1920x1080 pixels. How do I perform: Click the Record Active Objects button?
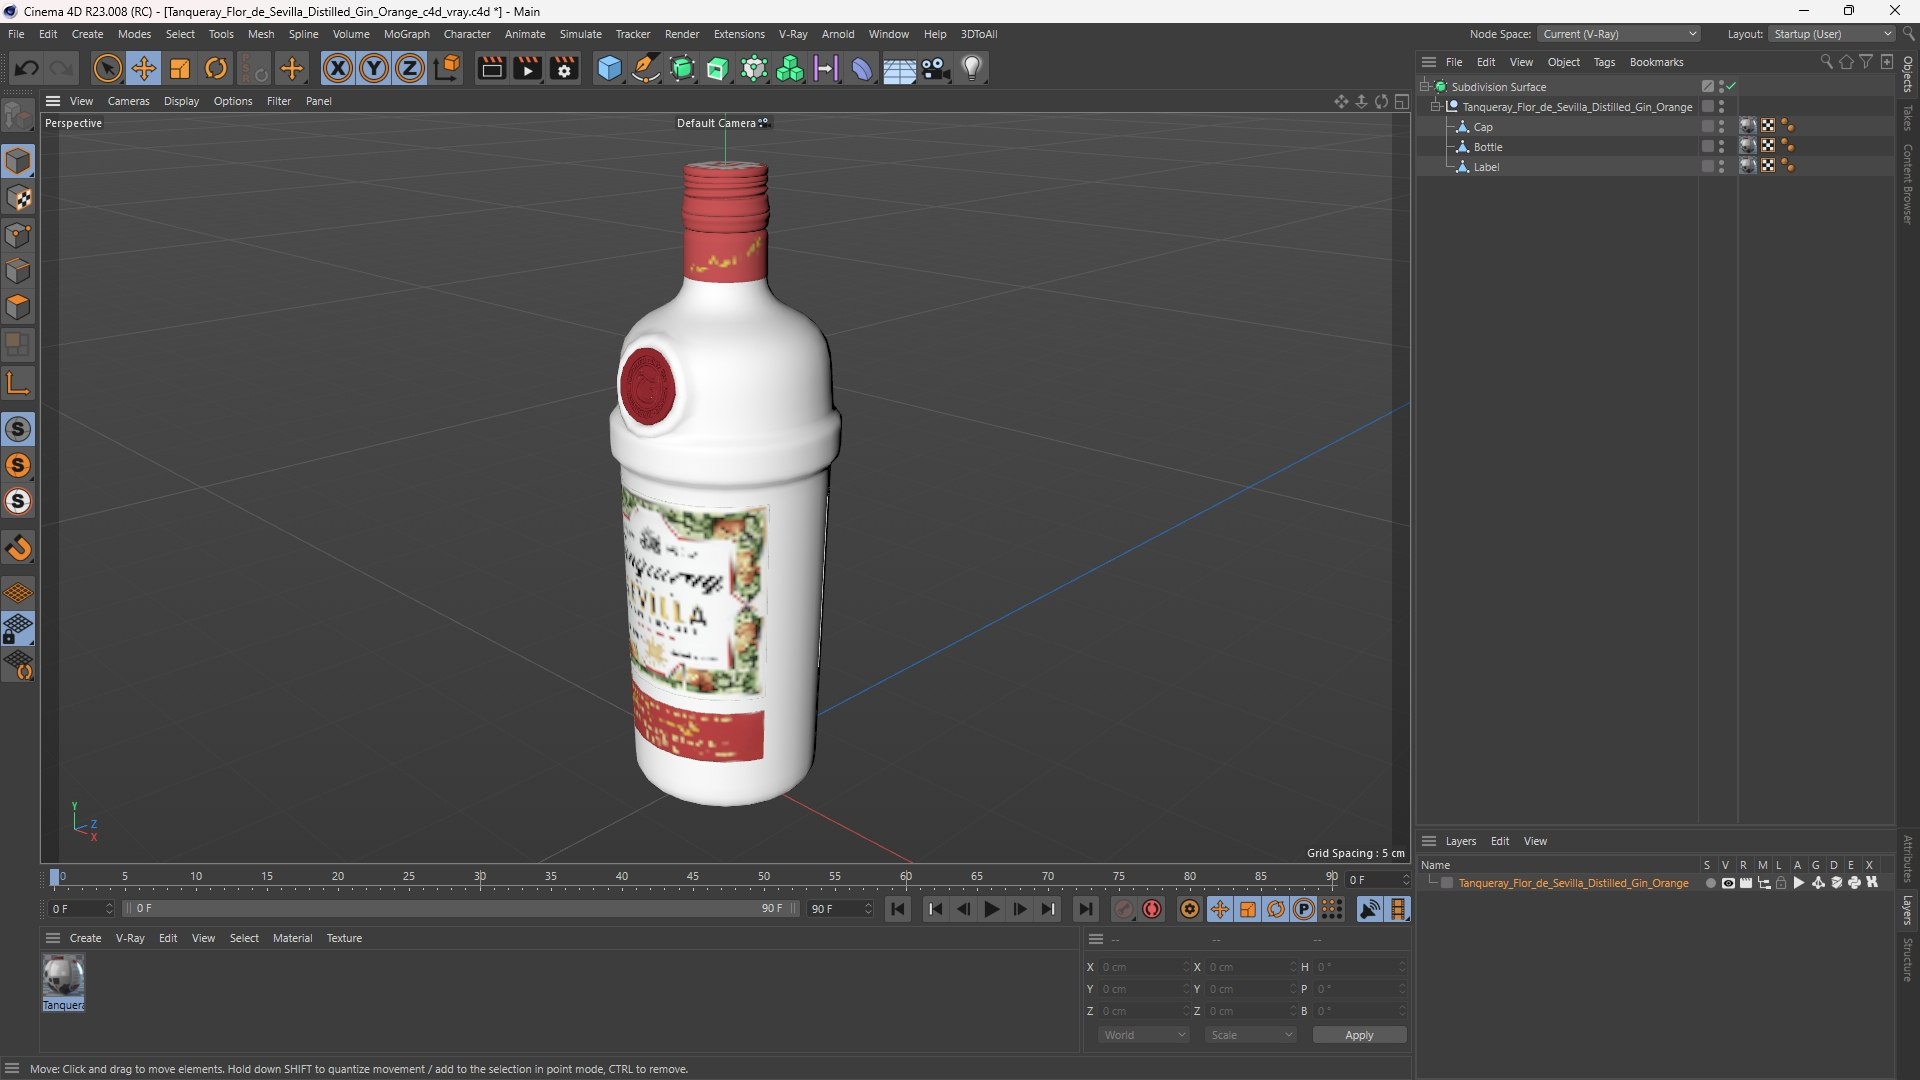pyautogui.click(x=1124, y=909)
